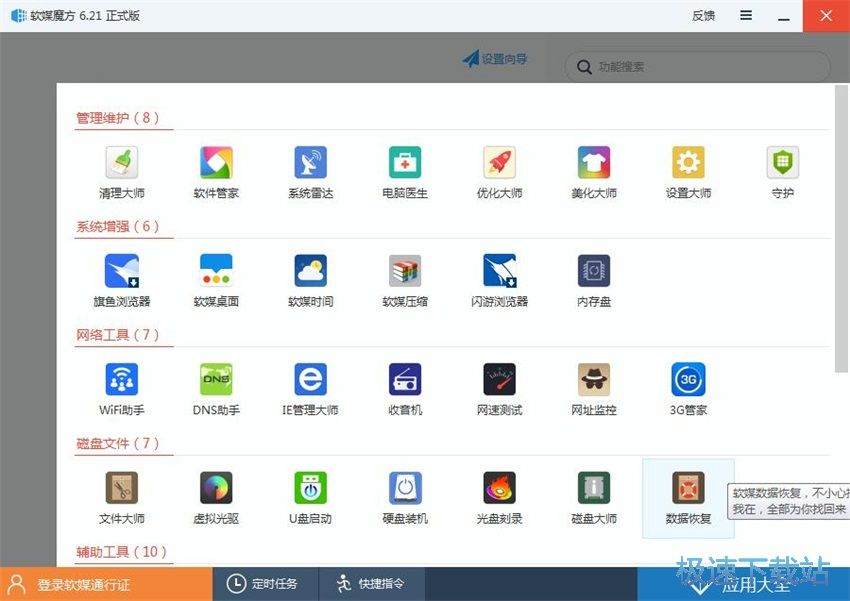Open 软媒桌面 desktop tool
850x601 pixels.
pos(216,281)
